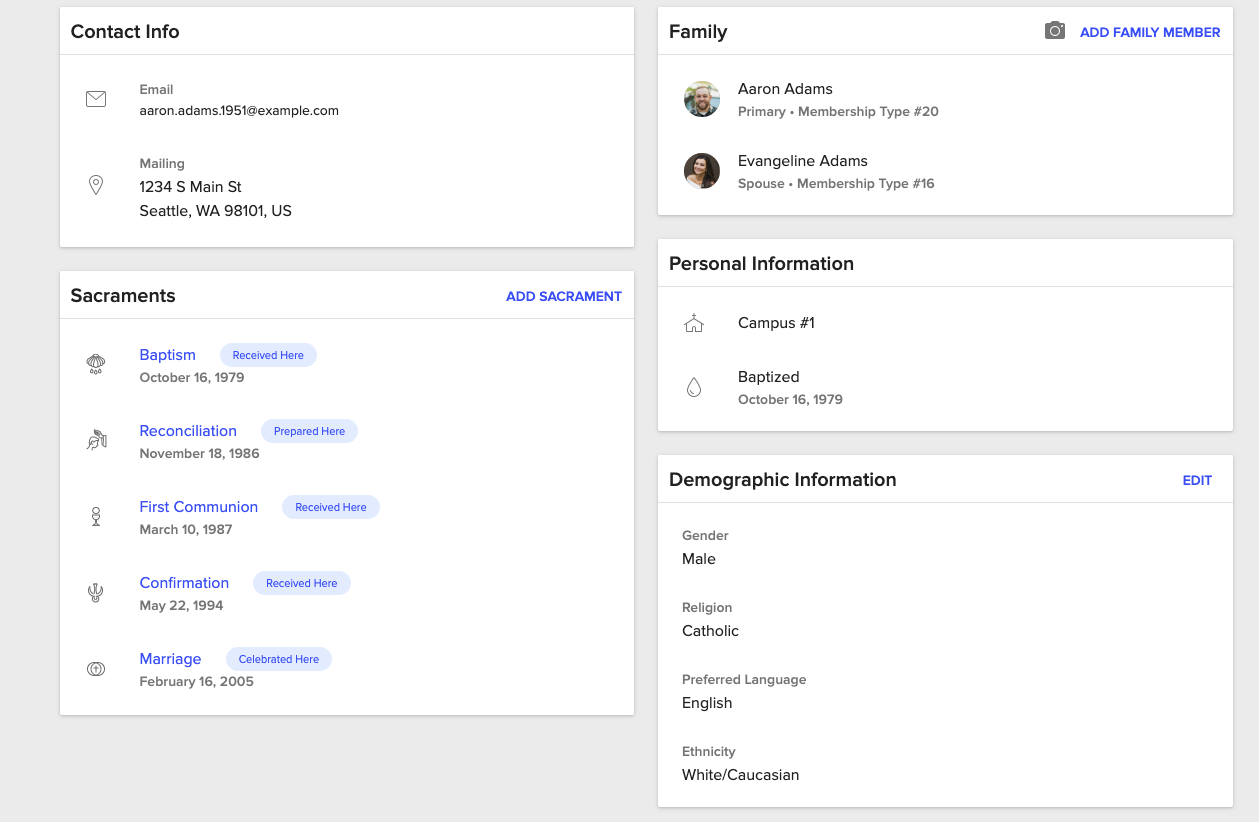
Task: Click the water droplet icon beside Baptized
Action: click(x=694, y=386)
